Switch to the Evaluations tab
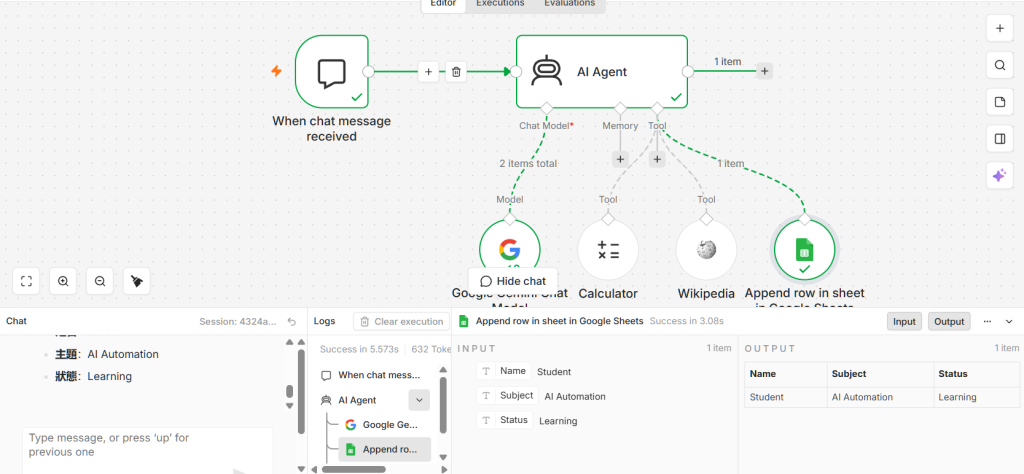The image size is (1024, 474). pyautogui.click(x=569, y=3)
